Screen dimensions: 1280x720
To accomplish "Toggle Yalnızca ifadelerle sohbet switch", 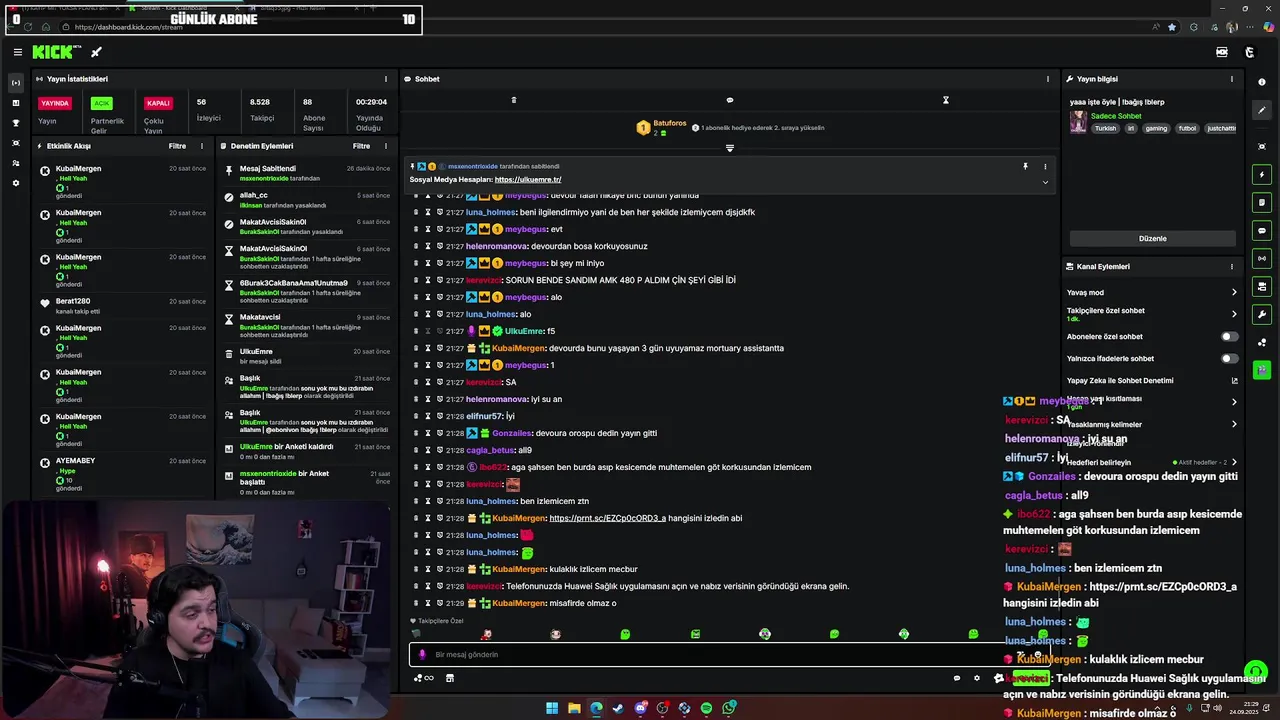I will tap(1229, 359).
